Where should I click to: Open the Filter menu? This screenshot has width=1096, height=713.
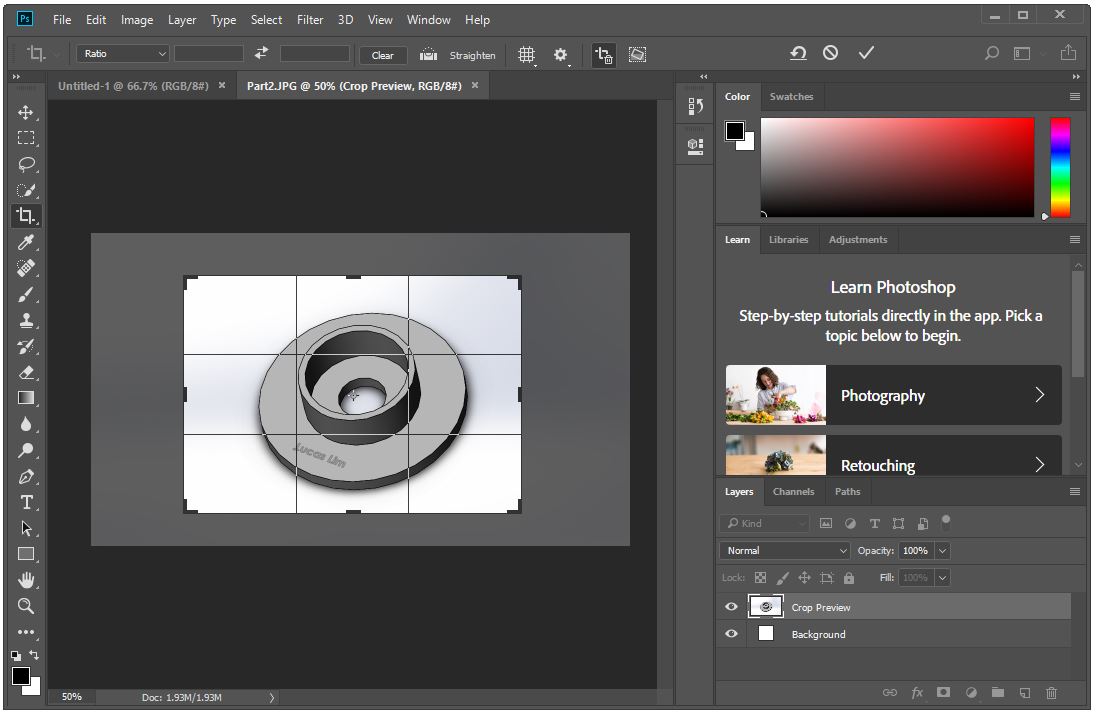tap(310, 19)
